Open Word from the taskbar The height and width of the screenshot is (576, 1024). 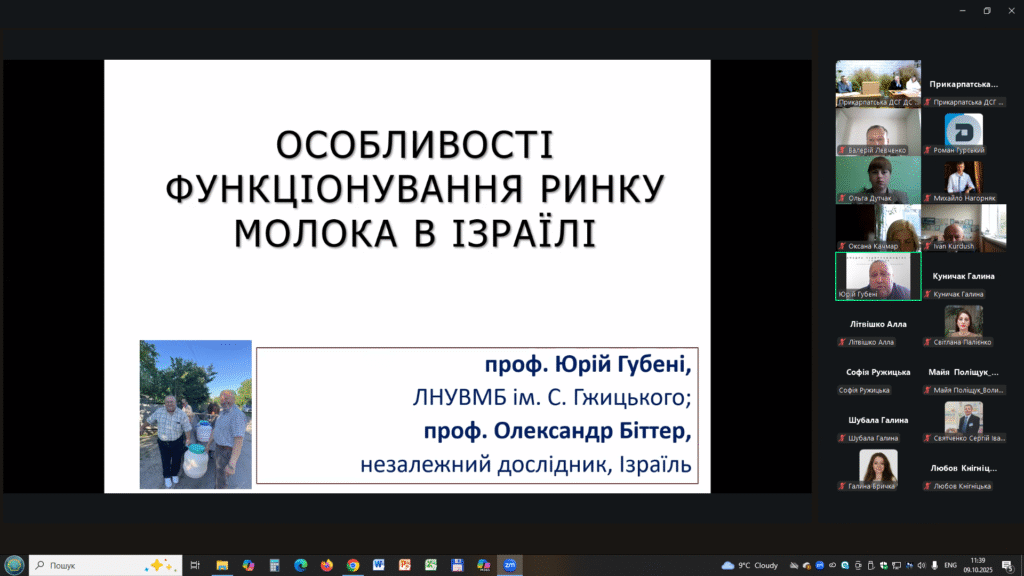pos(379,565)
